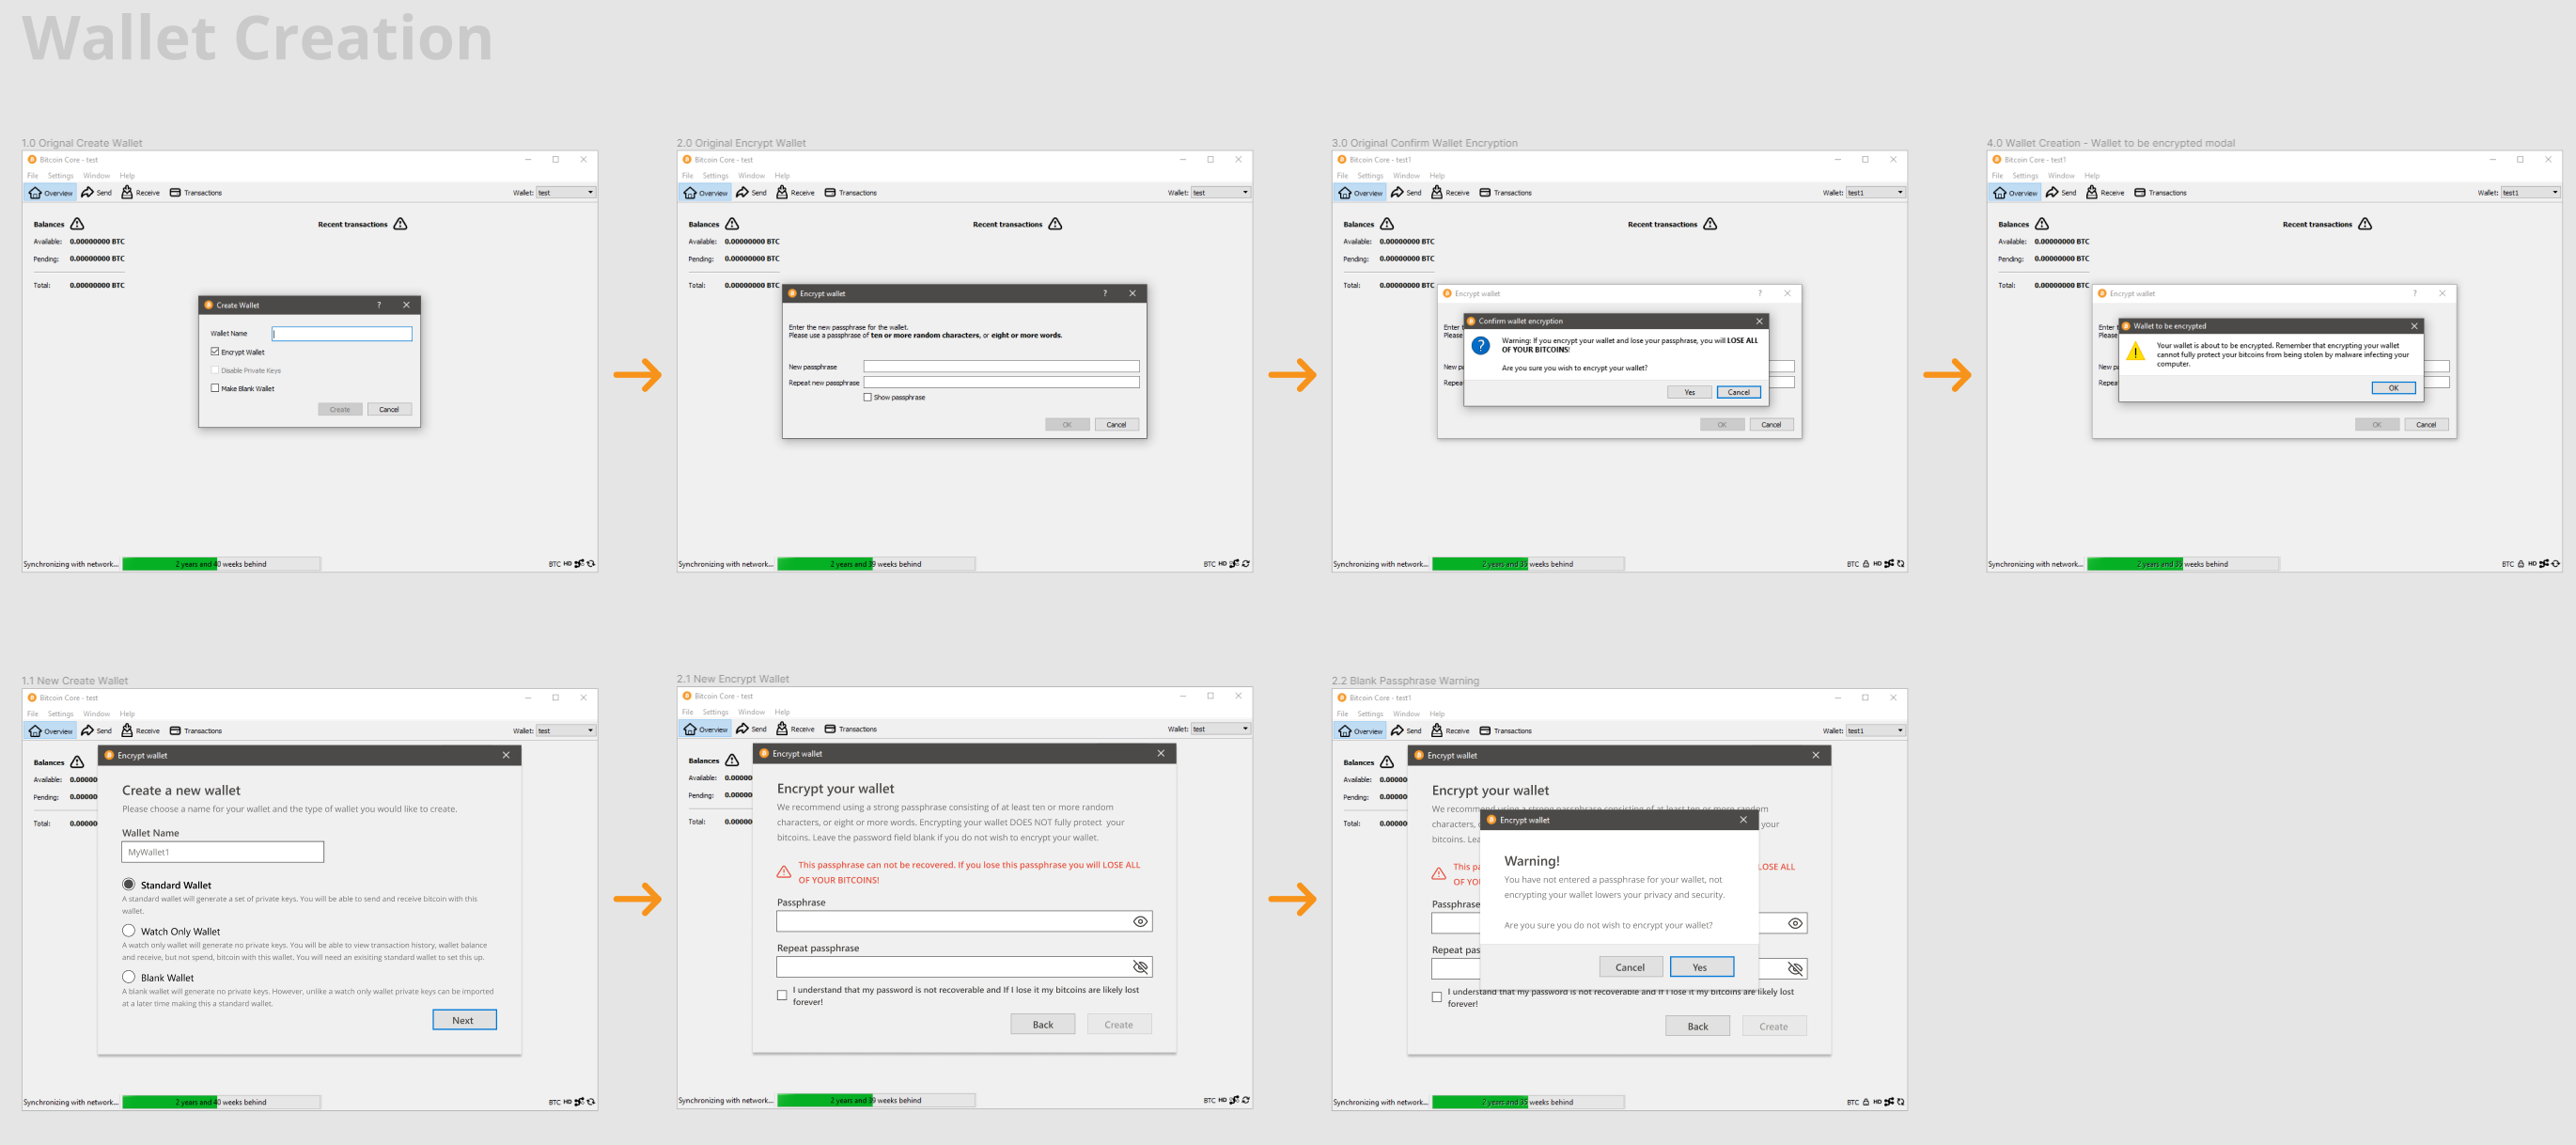
Task: Select Standard Wallet radio button
Action: 130,884
